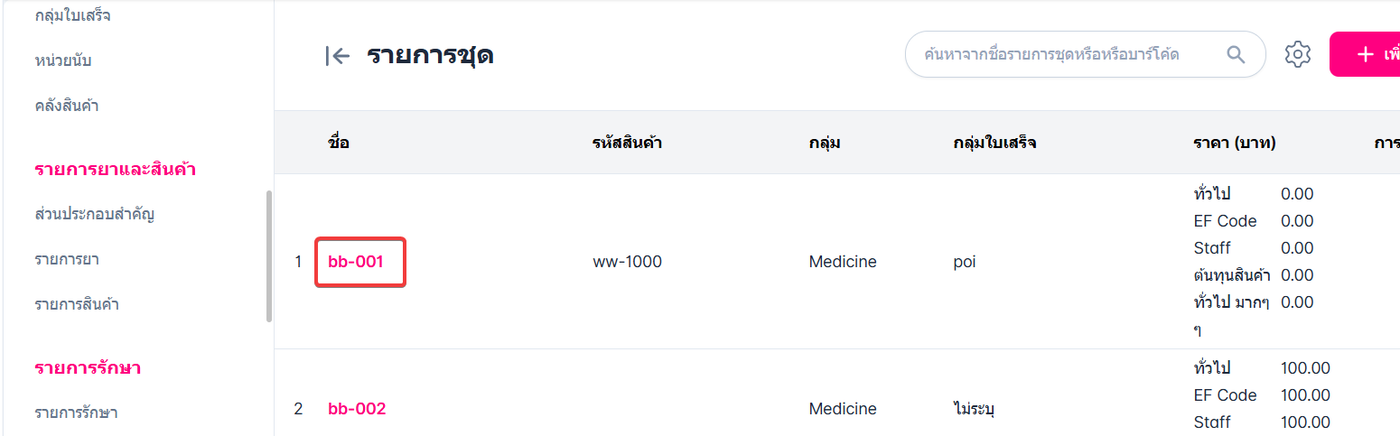
Task: Navigate to รายการยา in sidebar
Action: [66, 259]
